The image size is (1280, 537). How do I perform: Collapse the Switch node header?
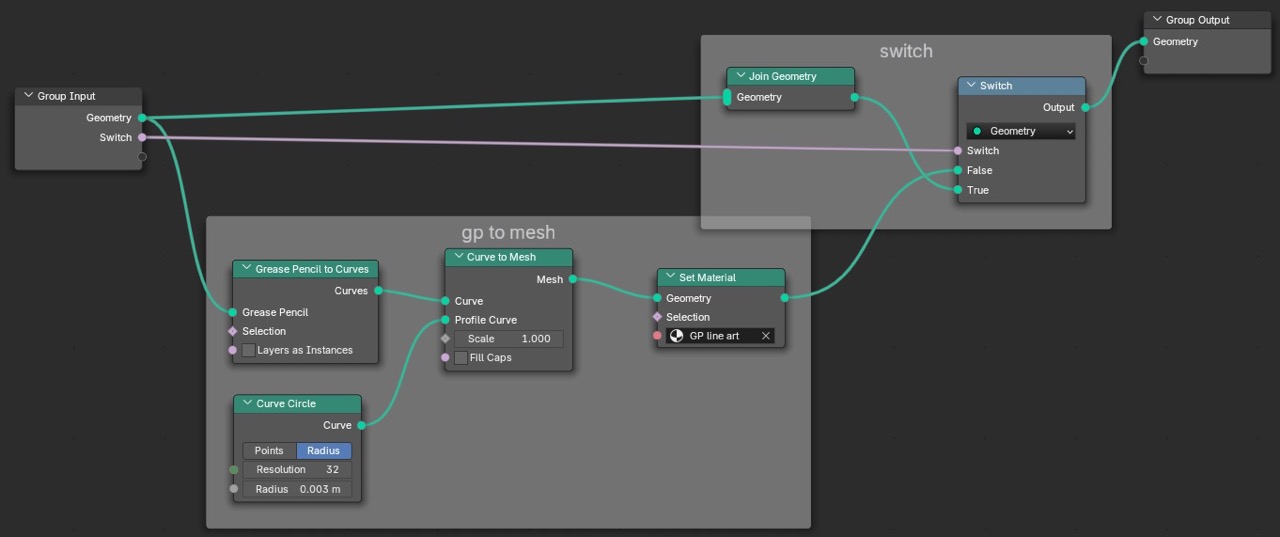971,86
